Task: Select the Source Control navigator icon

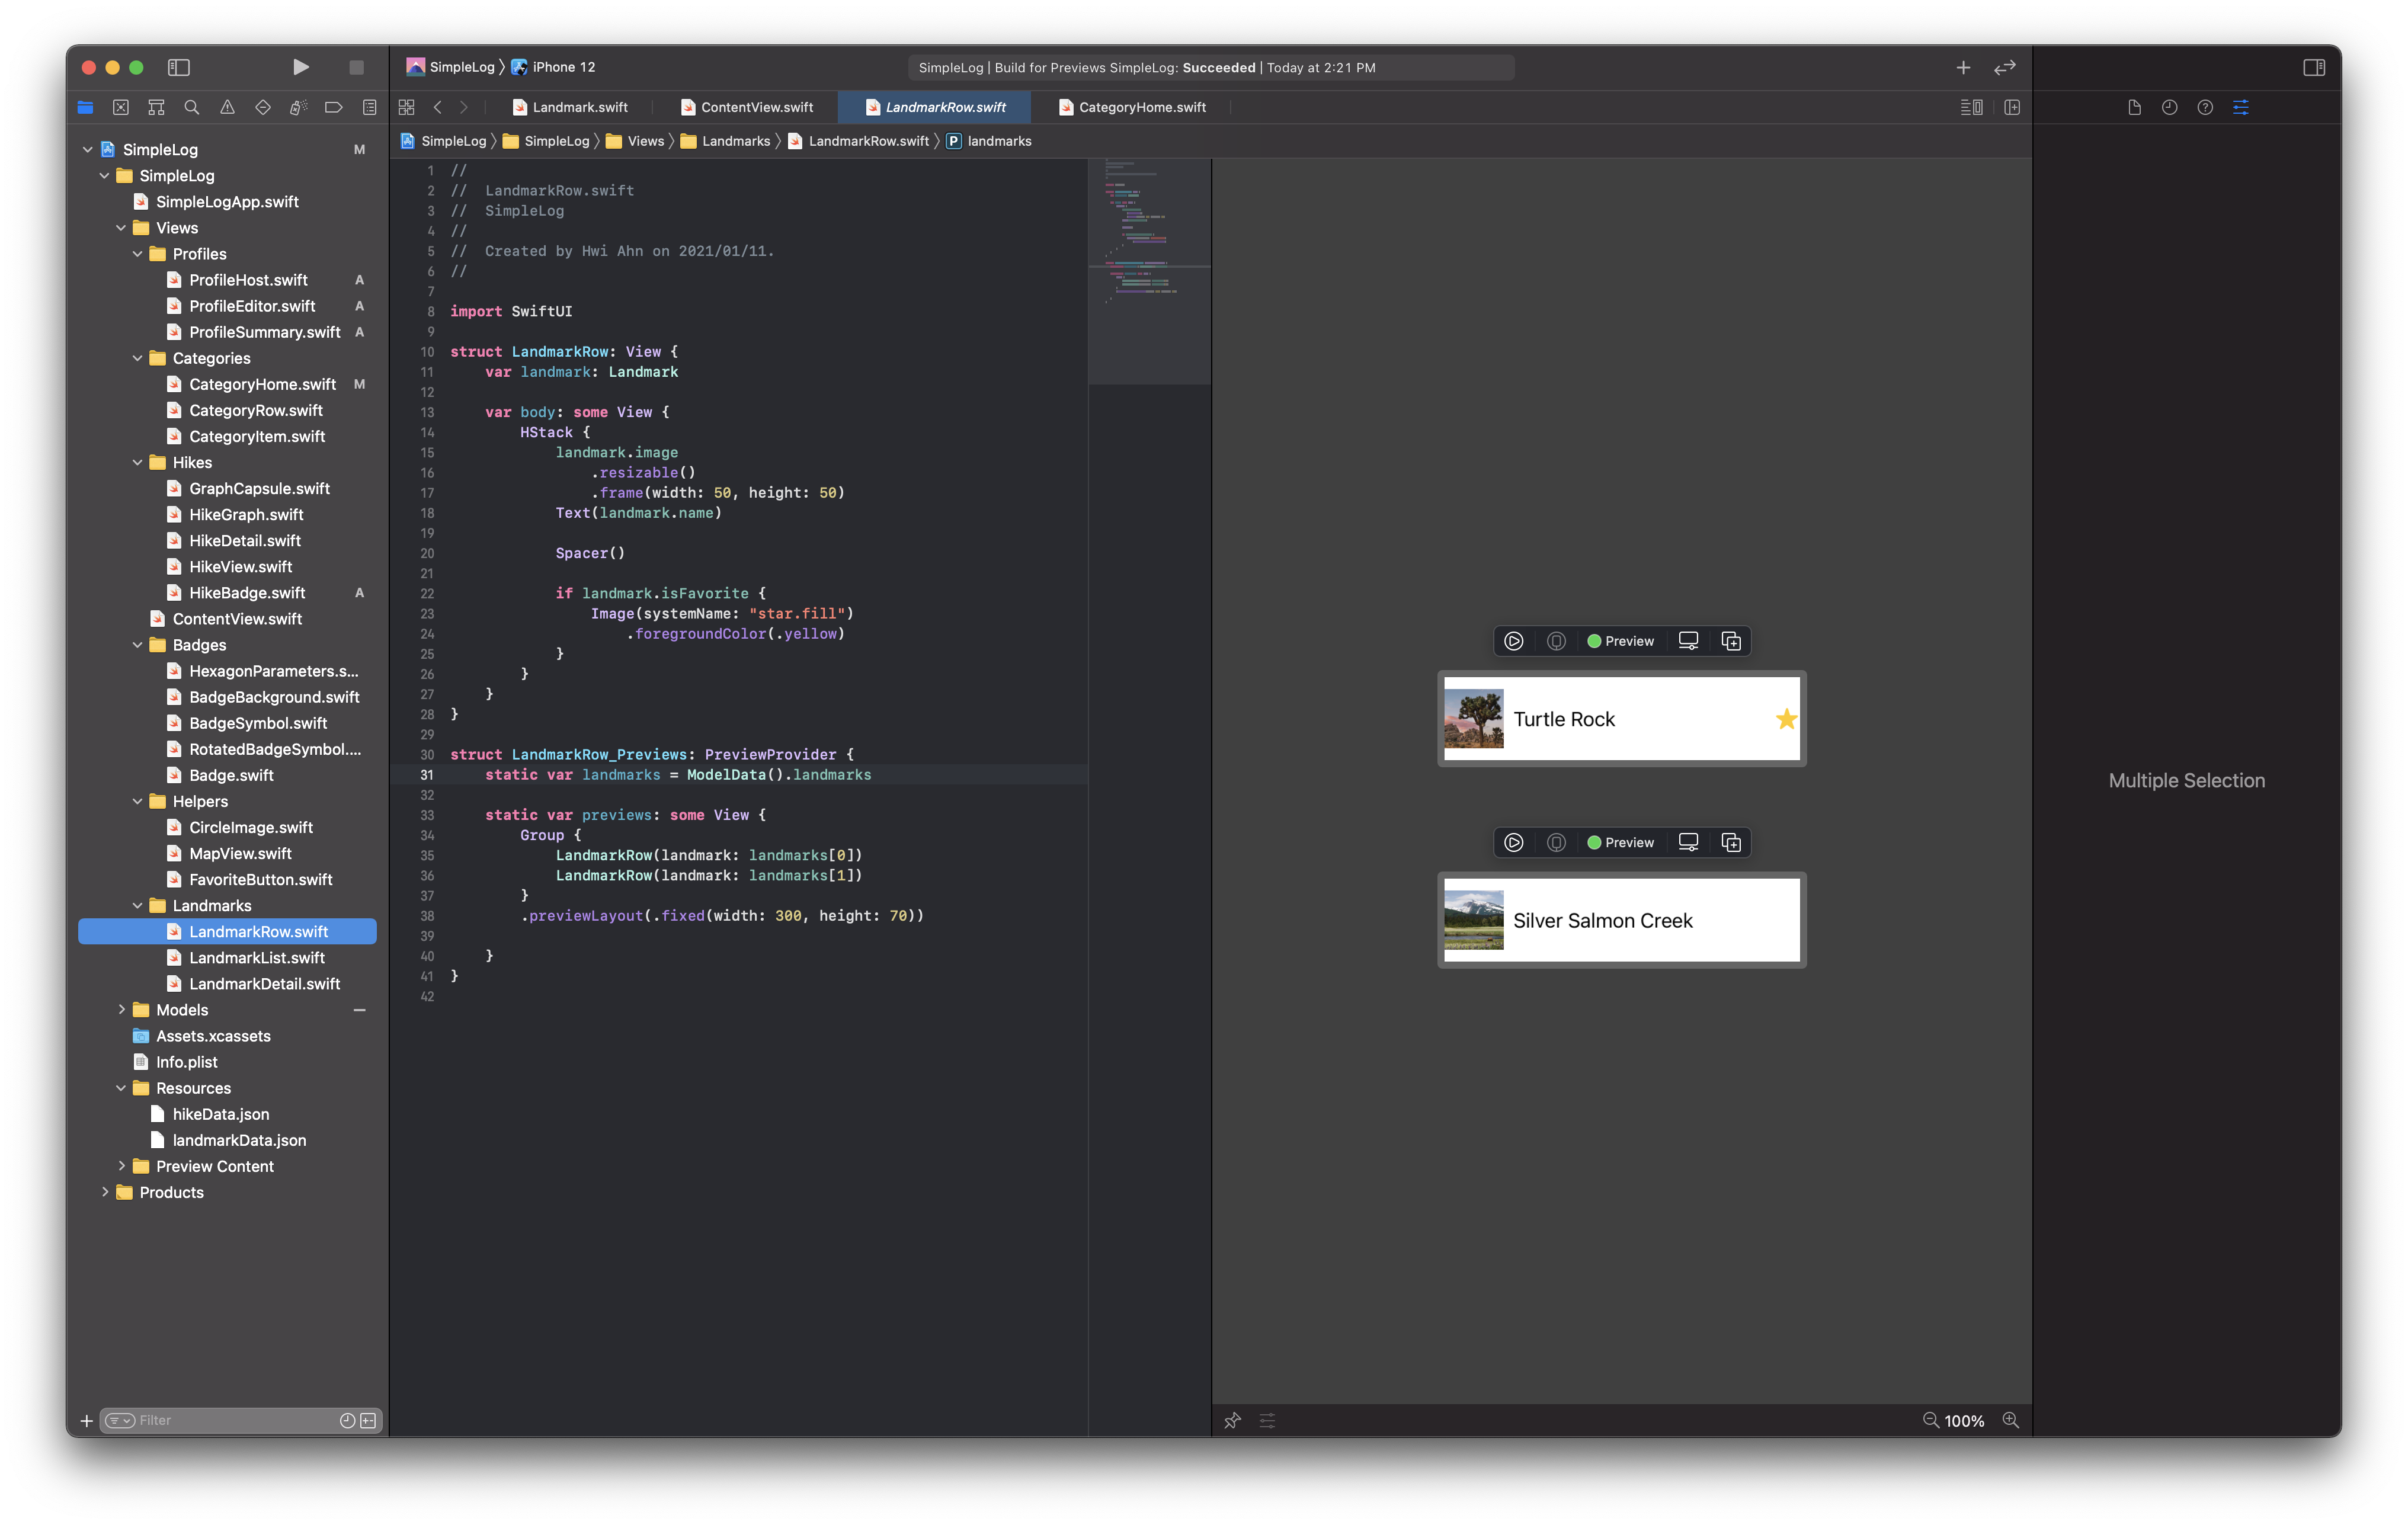Action: (121, 107)
